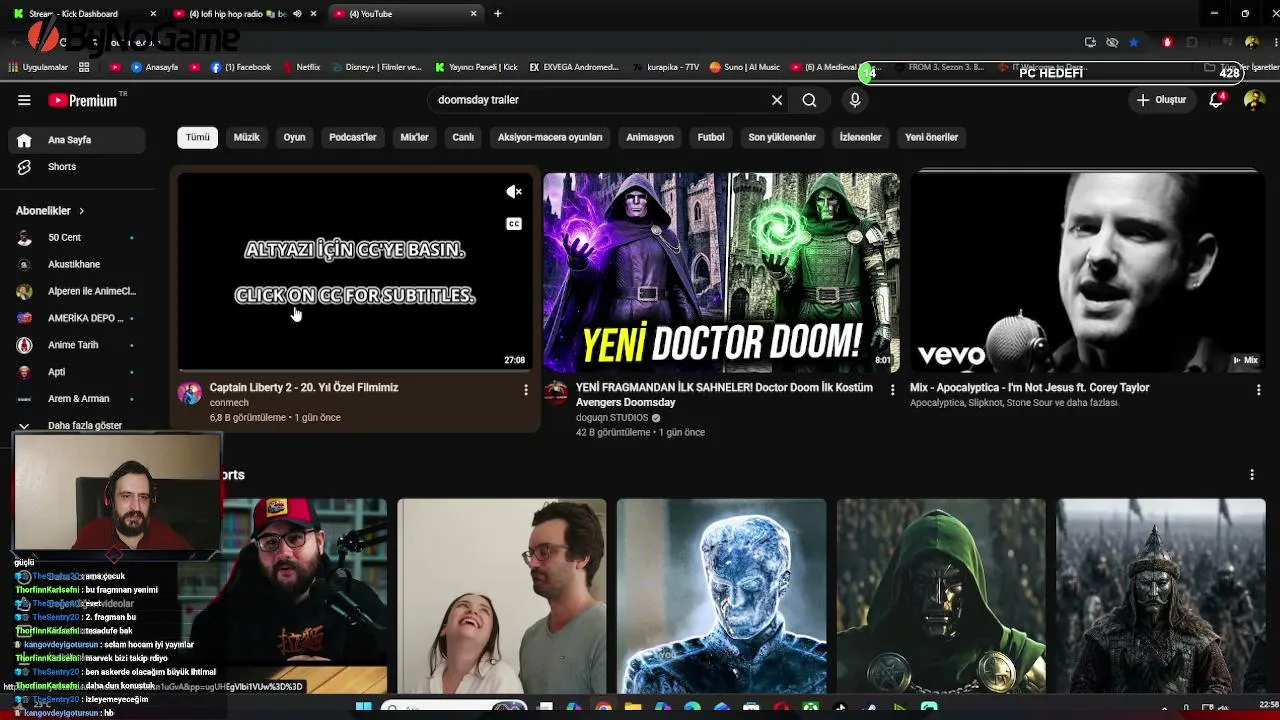Open the green-hooded Doom Shorts thumbnail
The width and height of the screenshot is (1280, 720).
941,596
